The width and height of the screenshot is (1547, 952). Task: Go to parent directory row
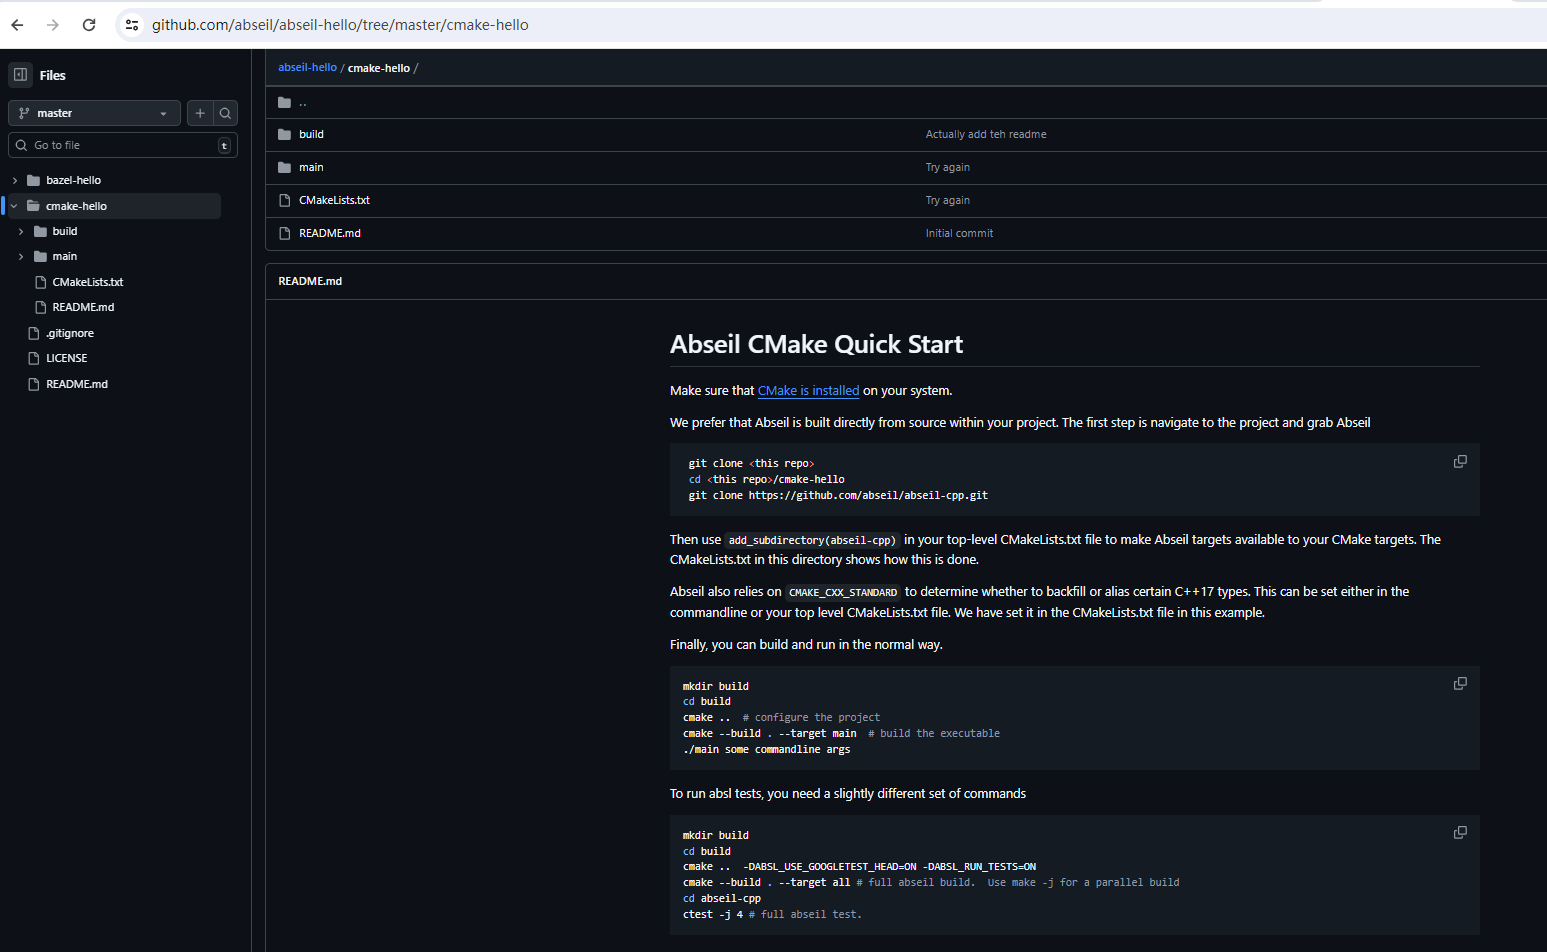[906, 102]
